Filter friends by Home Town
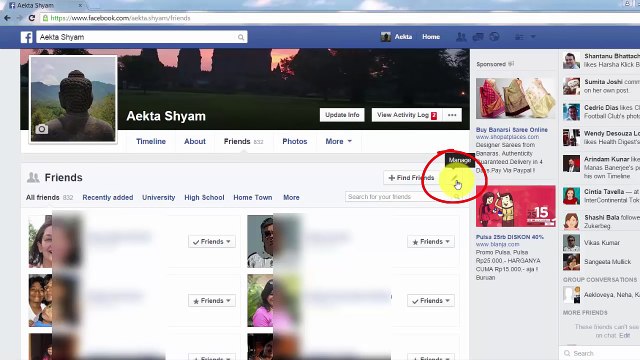 [253, 198]
